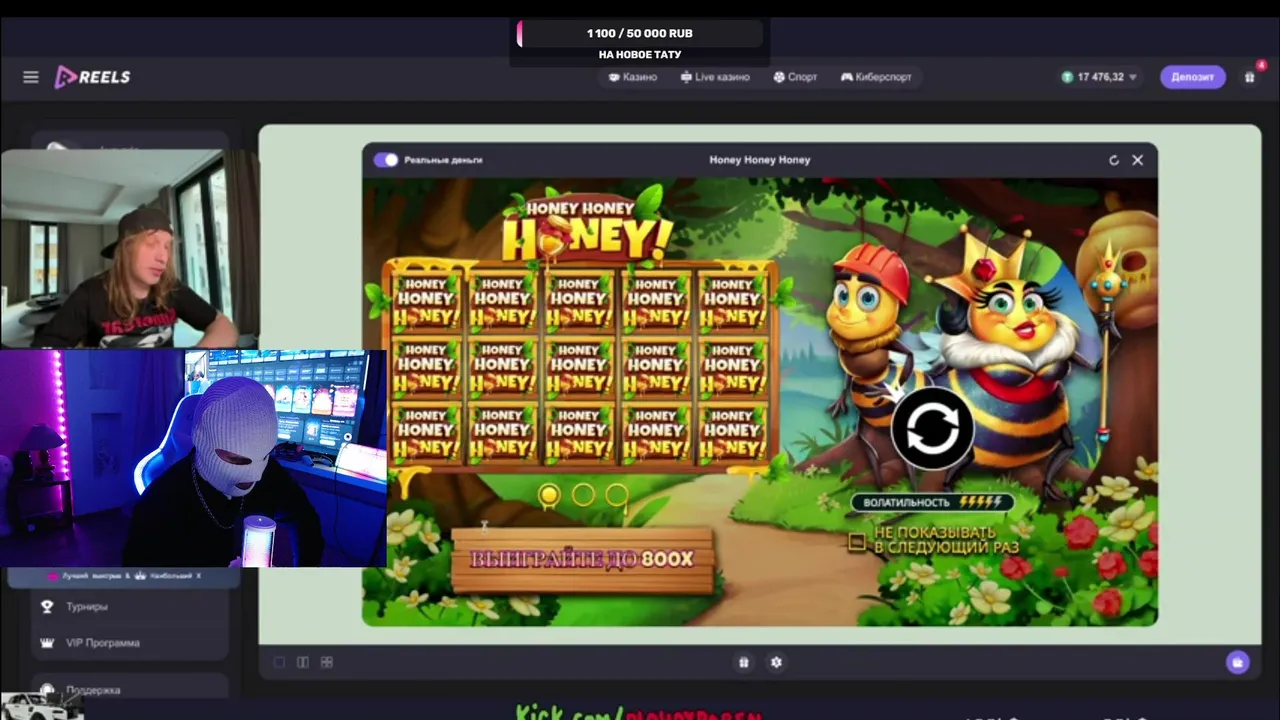
Task: Open the gift notifications icon in the header
Action: pos(1250,77)
